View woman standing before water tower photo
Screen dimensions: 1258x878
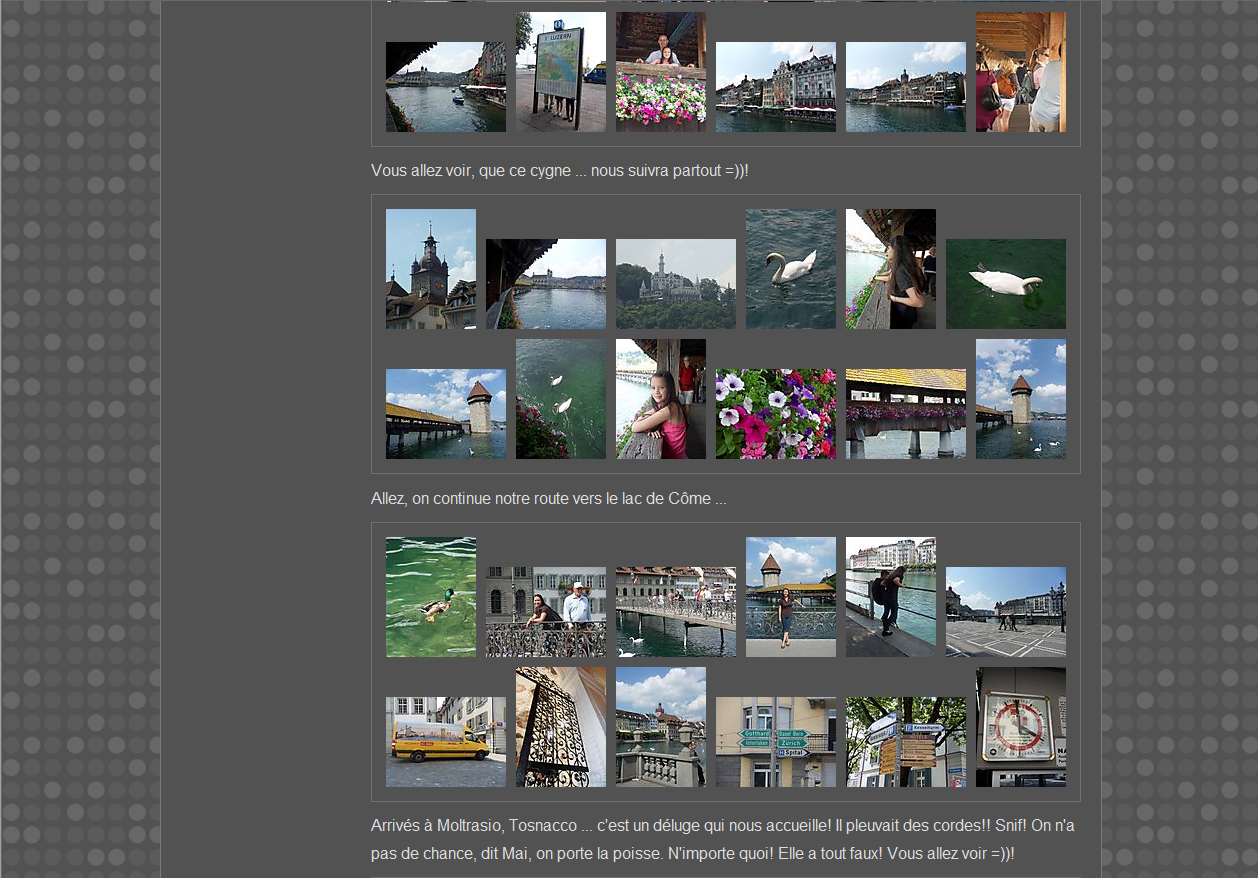790,597
